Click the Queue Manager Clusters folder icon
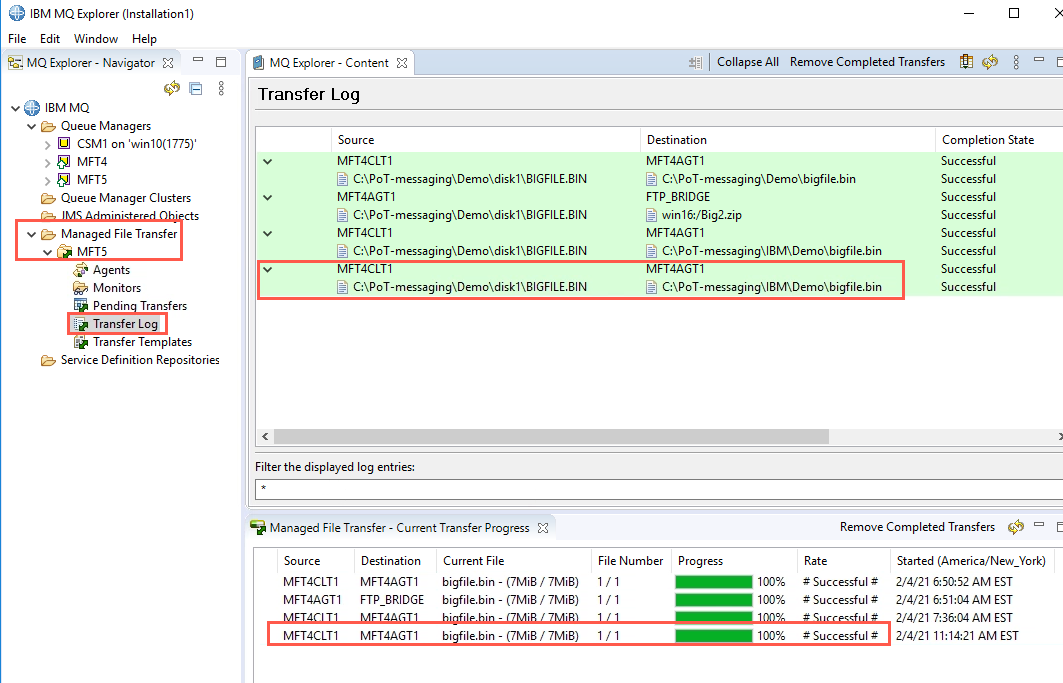 pyautogui.click(x=48, y=198)
